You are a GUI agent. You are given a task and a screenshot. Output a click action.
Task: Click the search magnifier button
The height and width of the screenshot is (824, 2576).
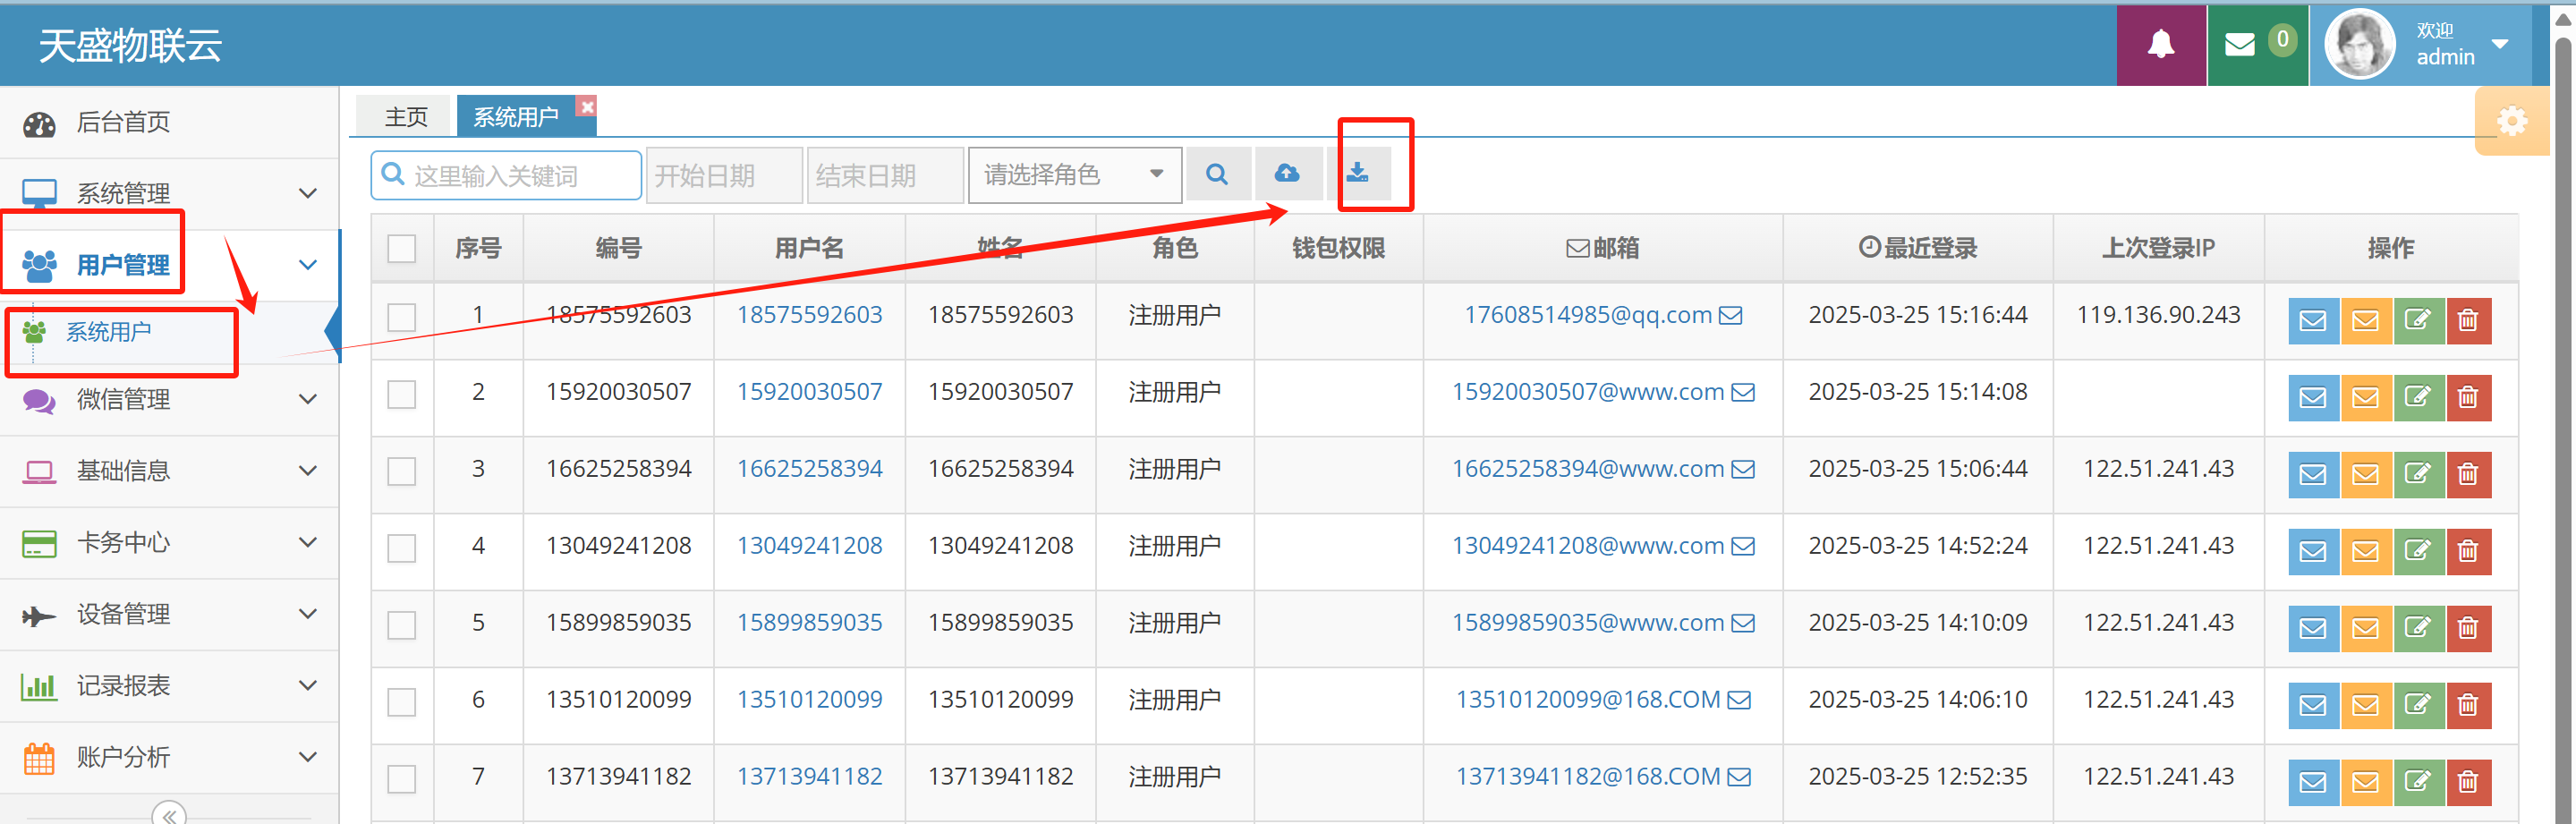tap(1217, 174)
